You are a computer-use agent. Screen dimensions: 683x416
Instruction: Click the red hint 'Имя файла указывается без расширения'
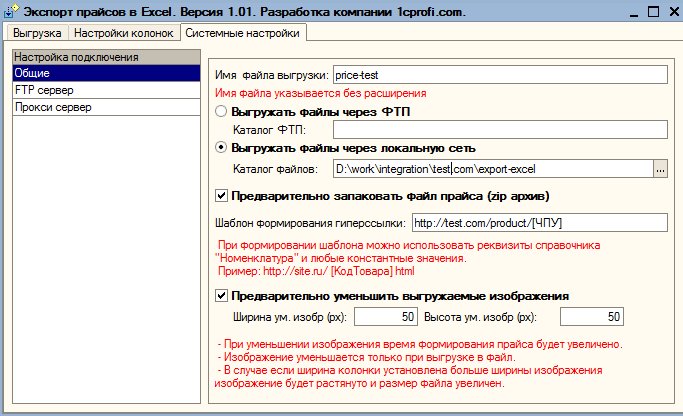321,93
